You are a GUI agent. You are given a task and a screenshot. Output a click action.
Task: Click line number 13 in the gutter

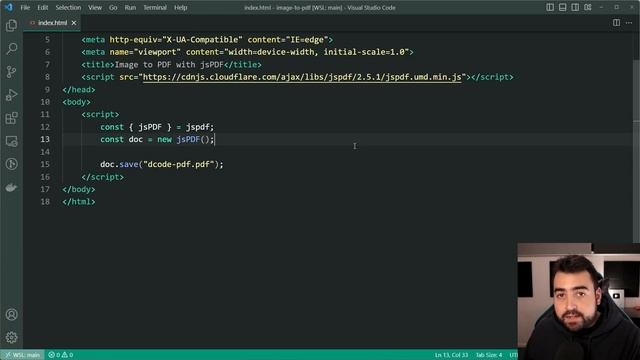click(45, 139)
